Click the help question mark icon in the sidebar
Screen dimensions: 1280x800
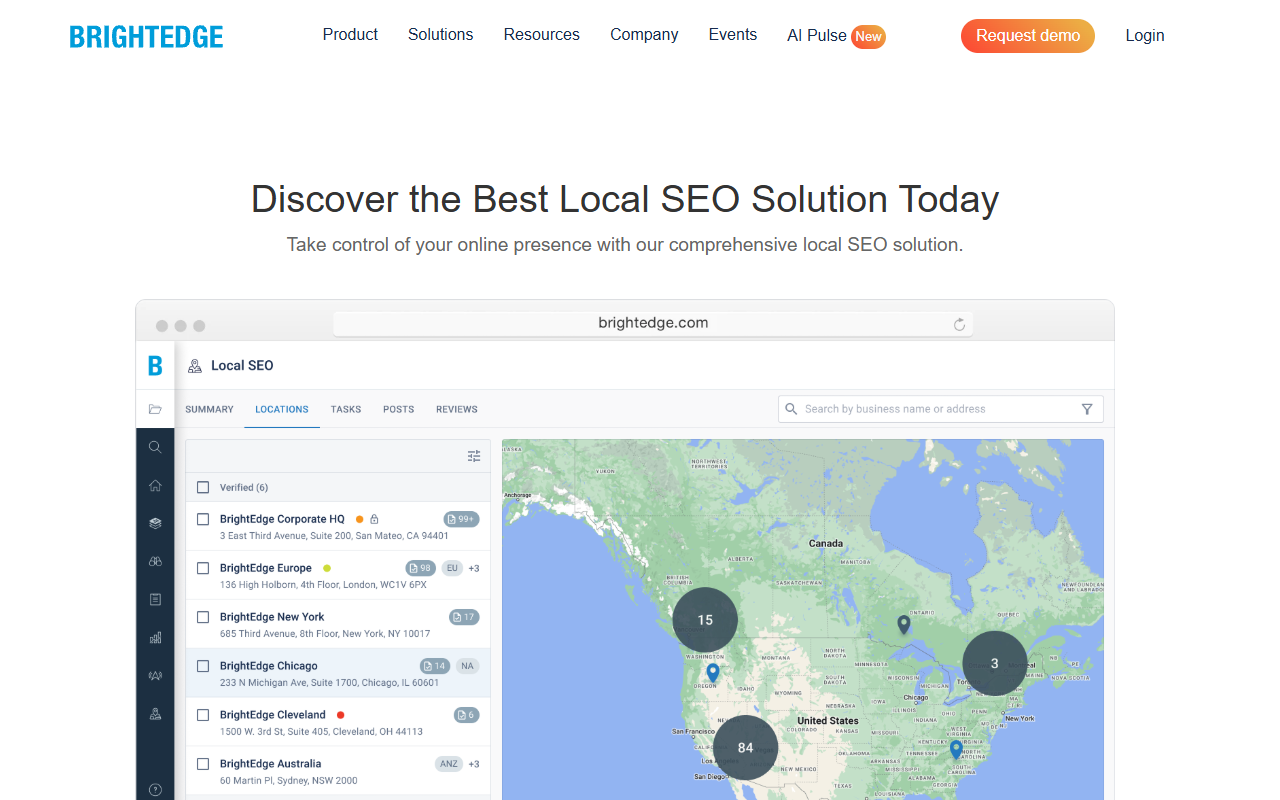[x=155, y=790]
